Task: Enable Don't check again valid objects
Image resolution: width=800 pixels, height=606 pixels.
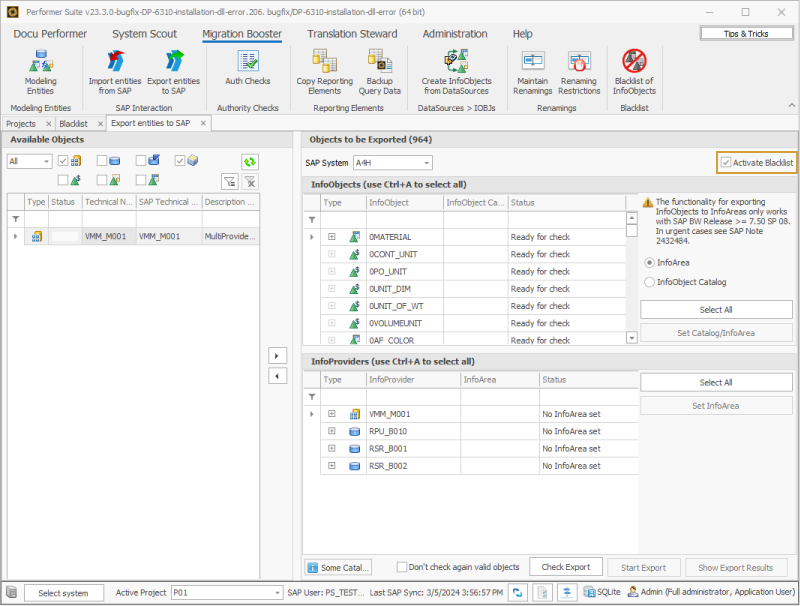Action: (402, 567)
